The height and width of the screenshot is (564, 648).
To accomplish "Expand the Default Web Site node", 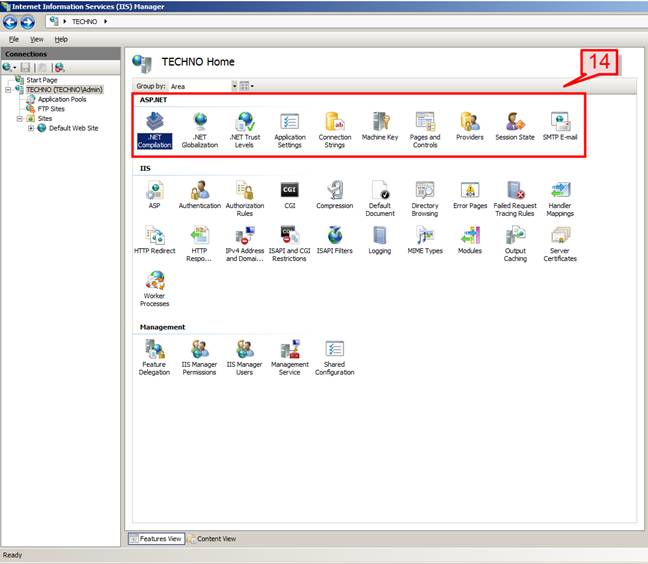I will (x=31, y=128).
